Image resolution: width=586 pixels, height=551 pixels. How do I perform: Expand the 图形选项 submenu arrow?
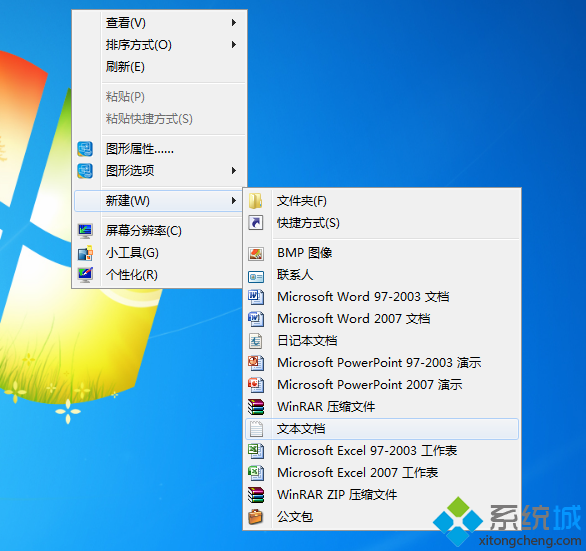(x=234, y=171)
